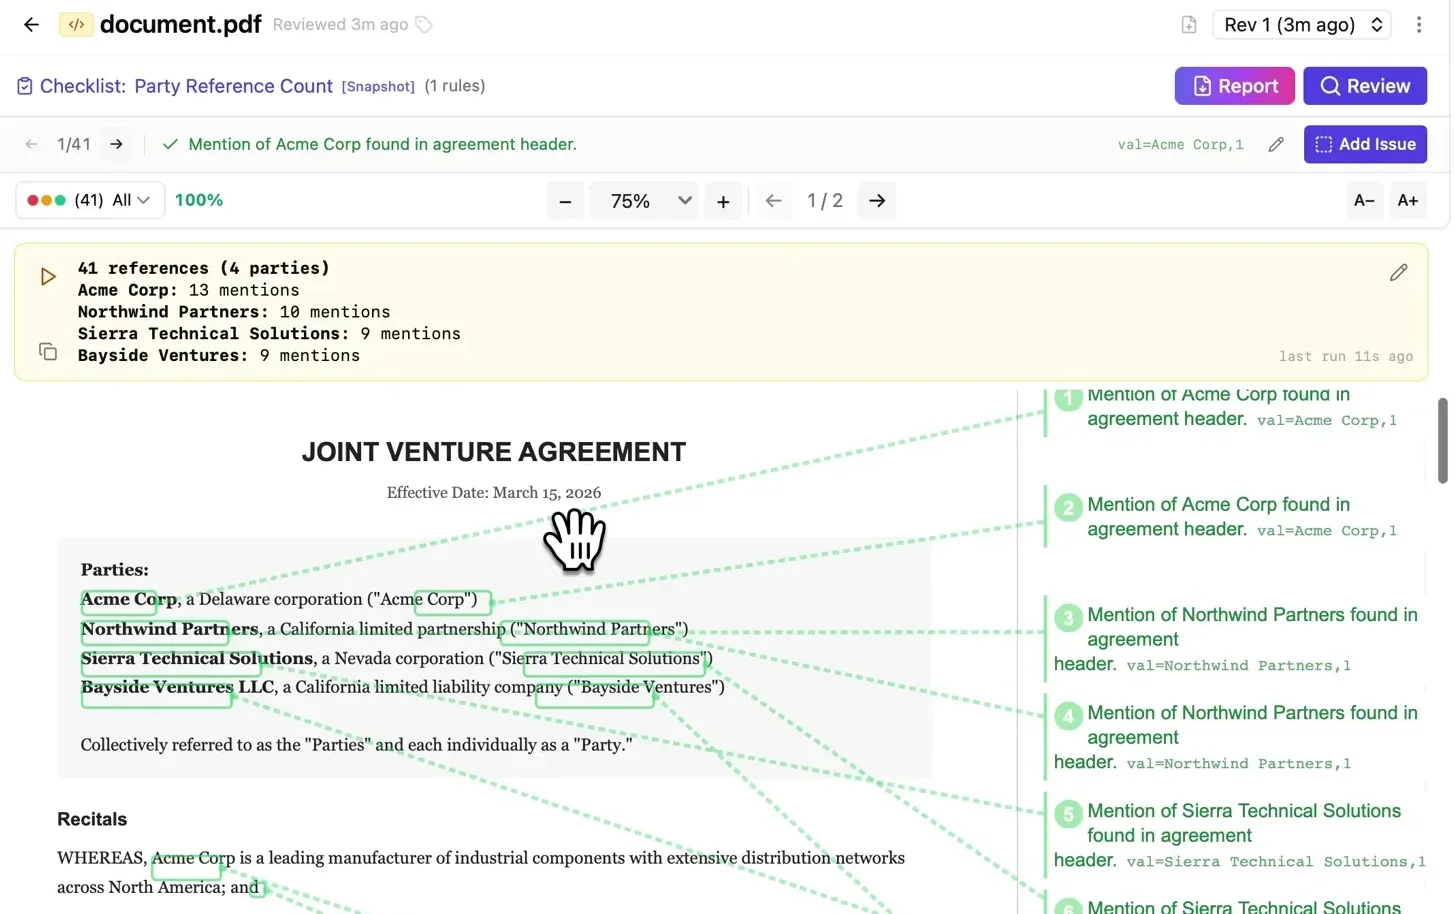
Task: Click the checklist clipboard icon
Action: pos(24,86)
